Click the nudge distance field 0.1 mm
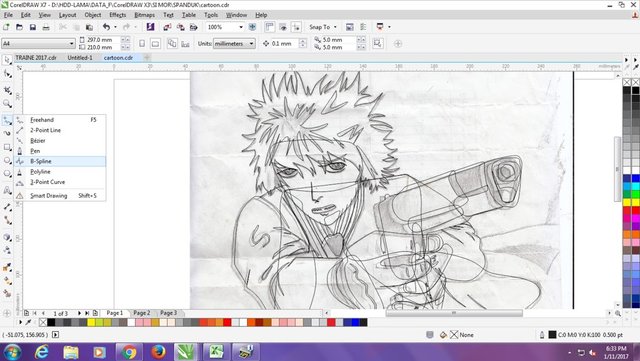 tap(284, 43)
